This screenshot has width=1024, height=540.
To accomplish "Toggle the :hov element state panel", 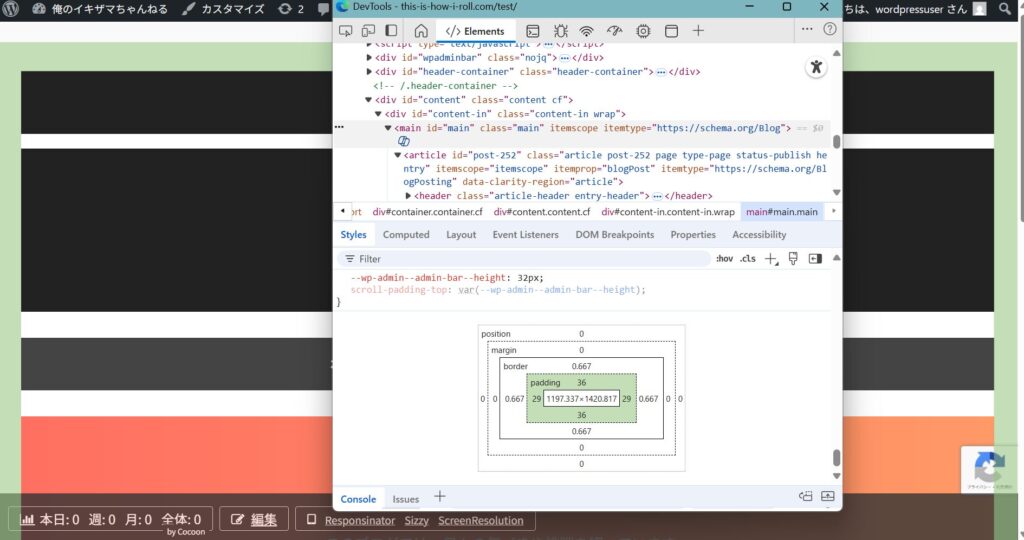I will 724,259.
